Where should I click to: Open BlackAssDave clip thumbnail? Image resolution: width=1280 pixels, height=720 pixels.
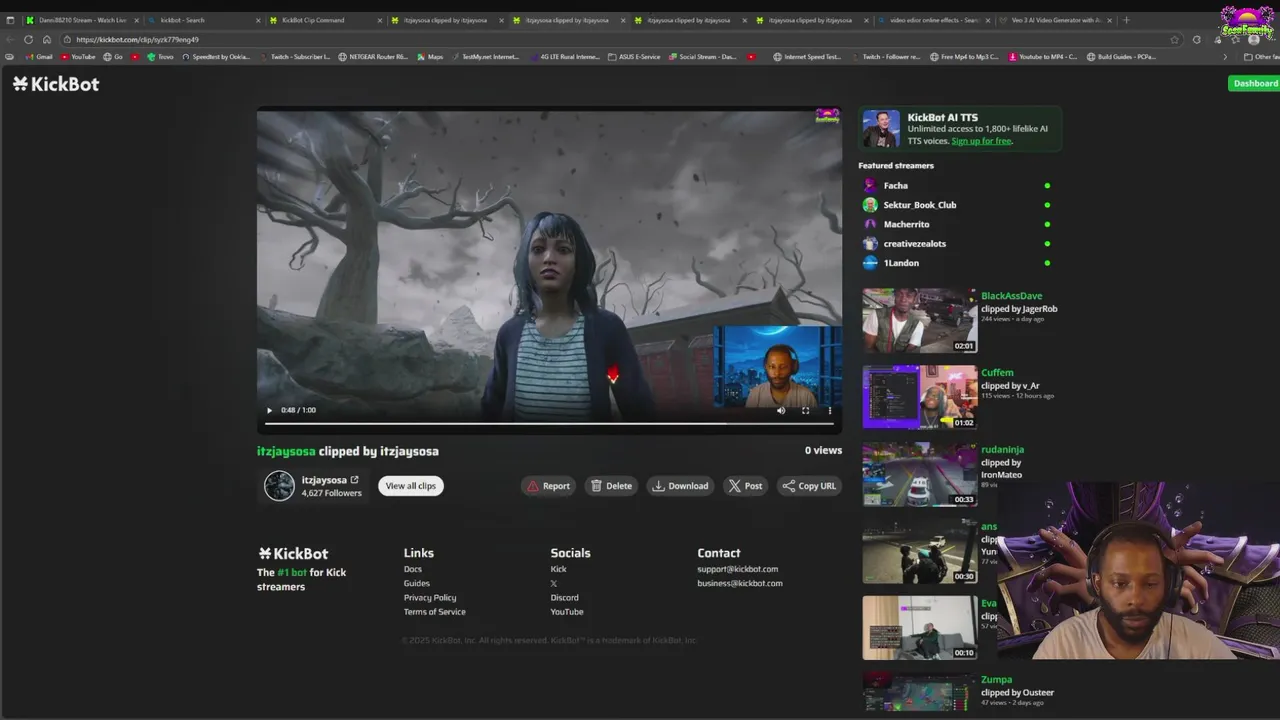[x=919, y=321]
